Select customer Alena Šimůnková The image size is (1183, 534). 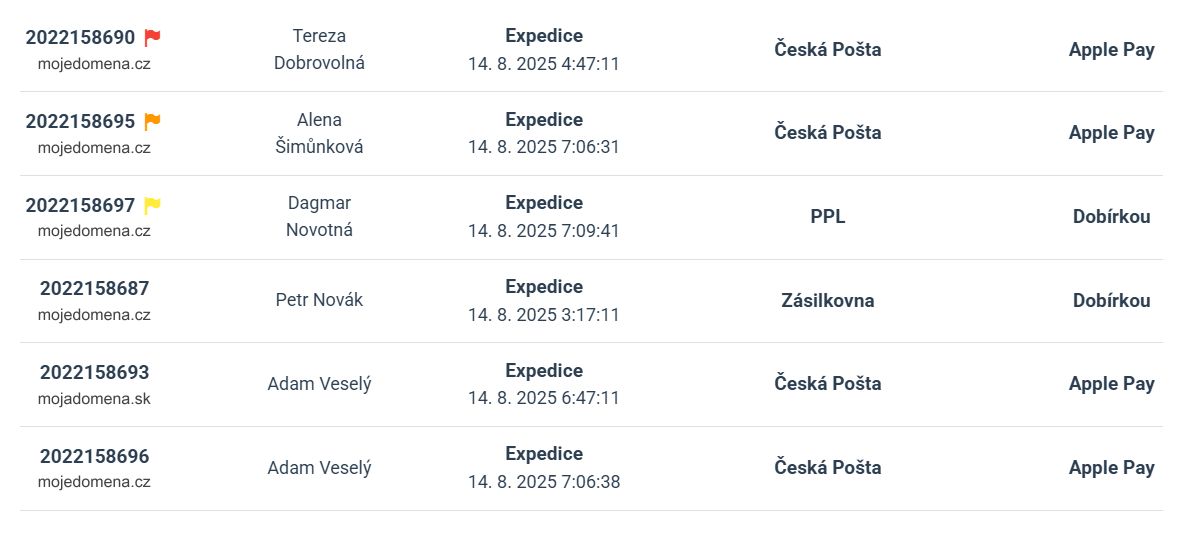point(319,133)
